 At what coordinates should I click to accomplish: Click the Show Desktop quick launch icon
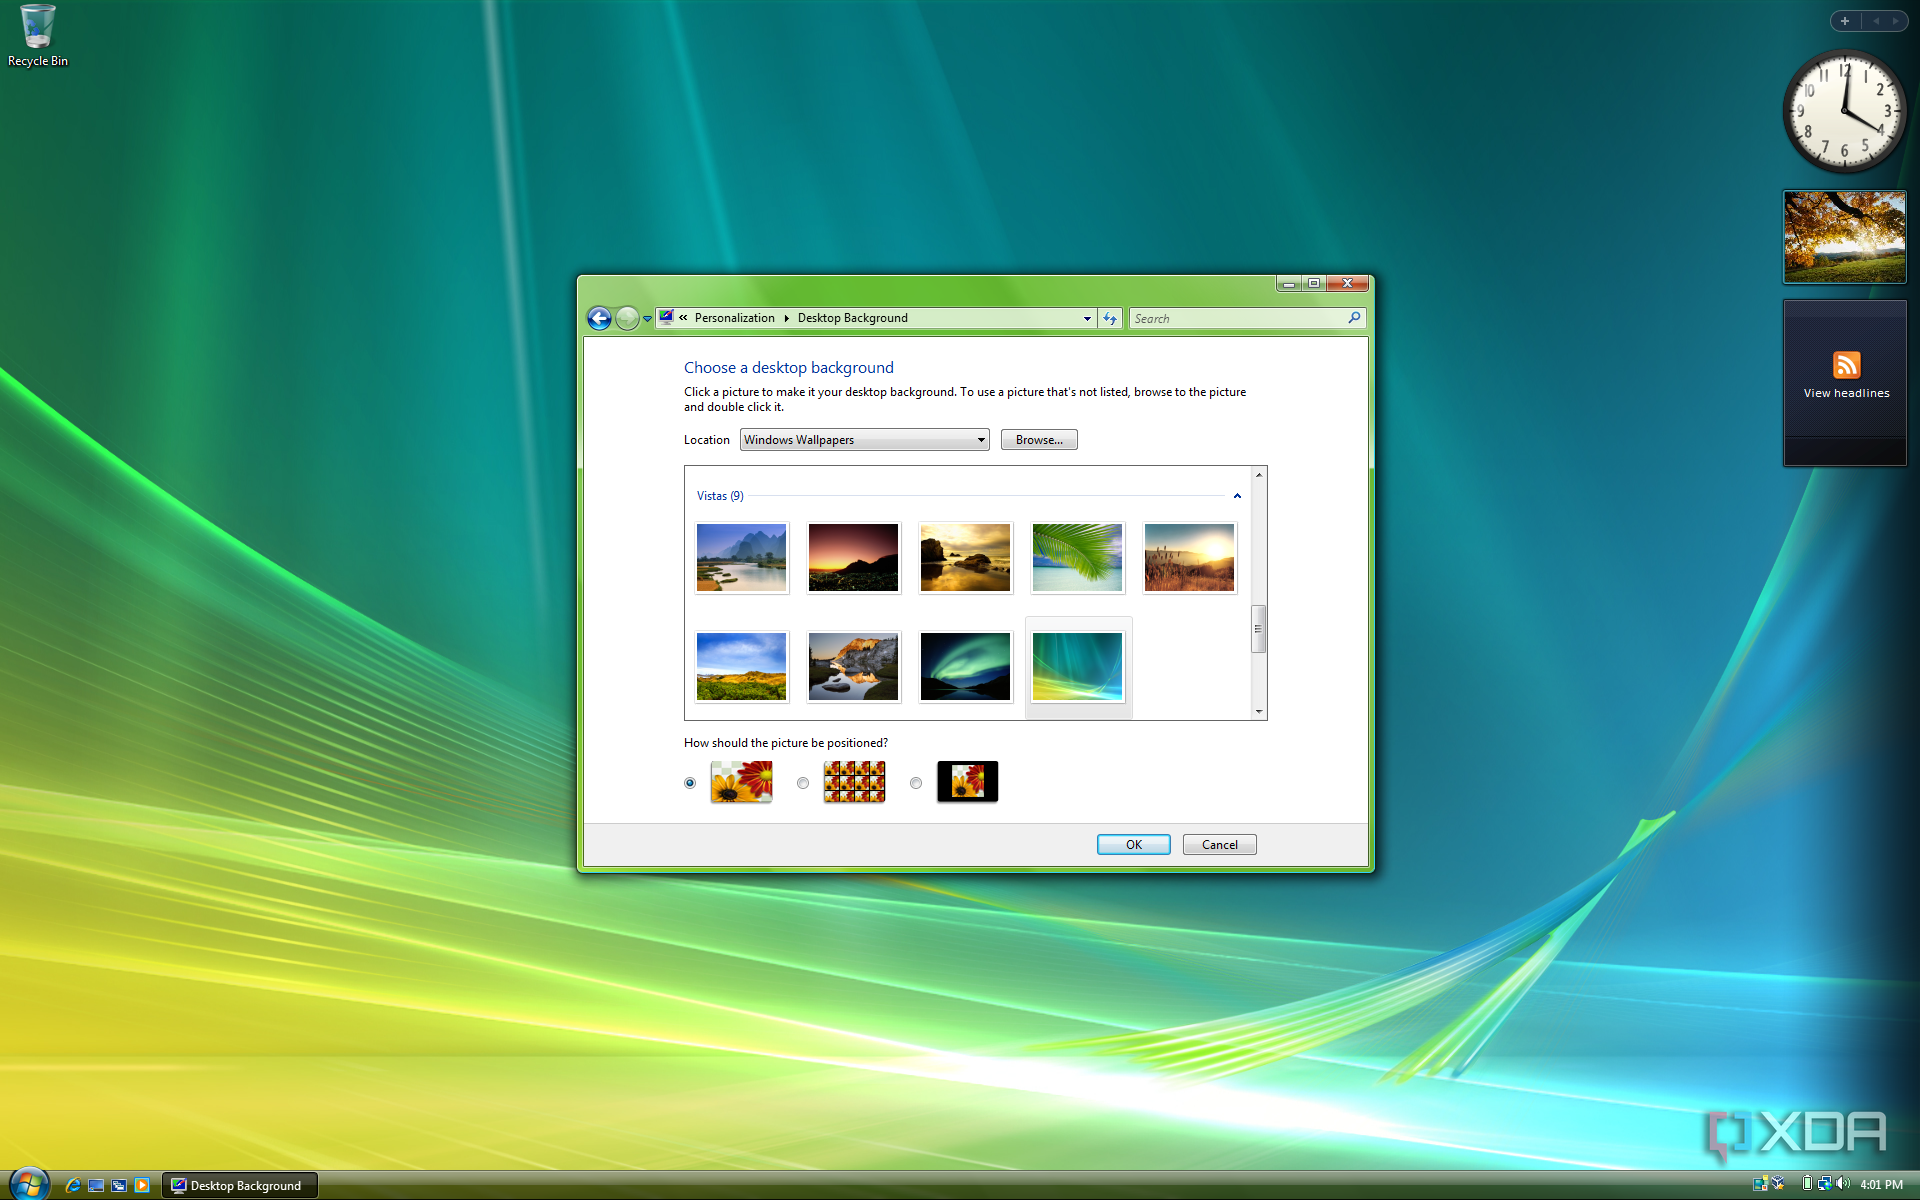(x=96, y=1185)
